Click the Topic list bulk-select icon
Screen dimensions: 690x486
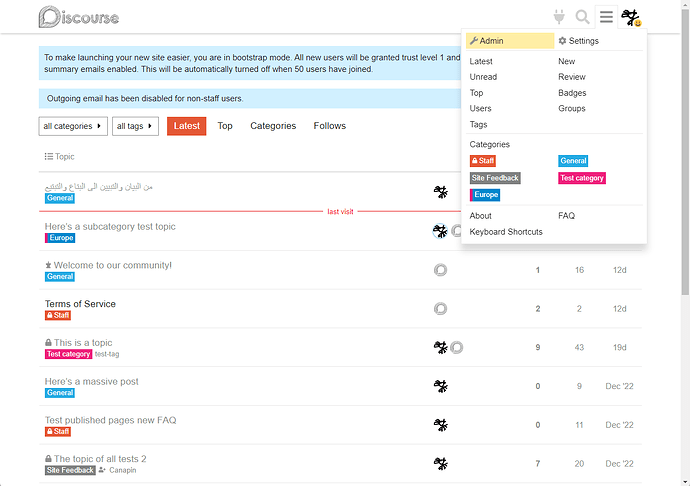48,156
